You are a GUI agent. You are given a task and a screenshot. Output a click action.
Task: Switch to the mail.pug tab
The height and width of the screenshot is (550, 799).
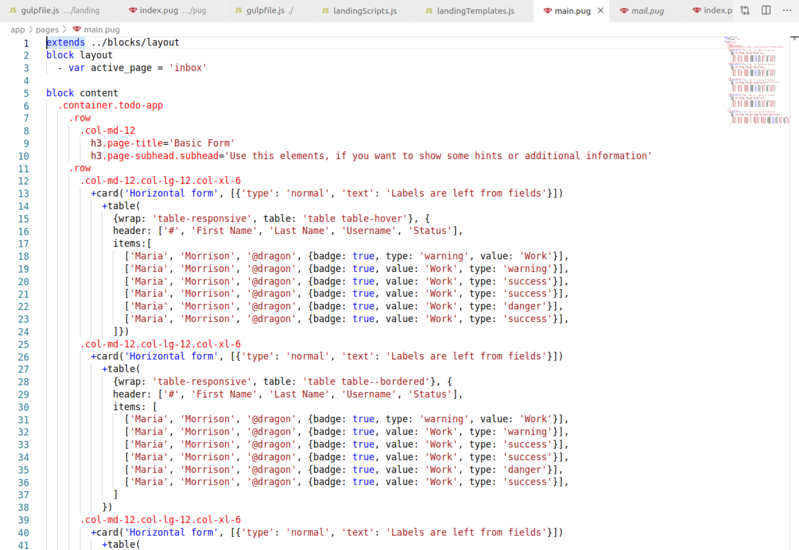coord(651,11)
